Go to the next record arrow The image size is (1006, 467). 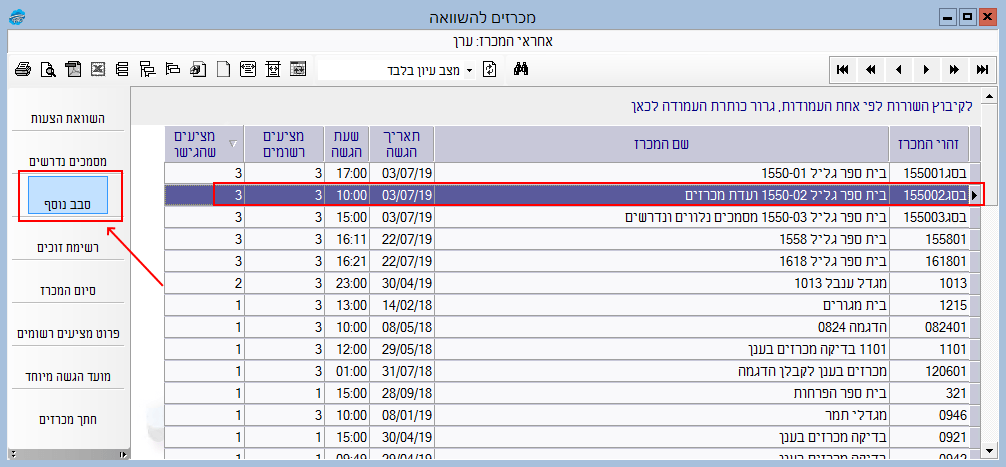[x=927, y=69]
